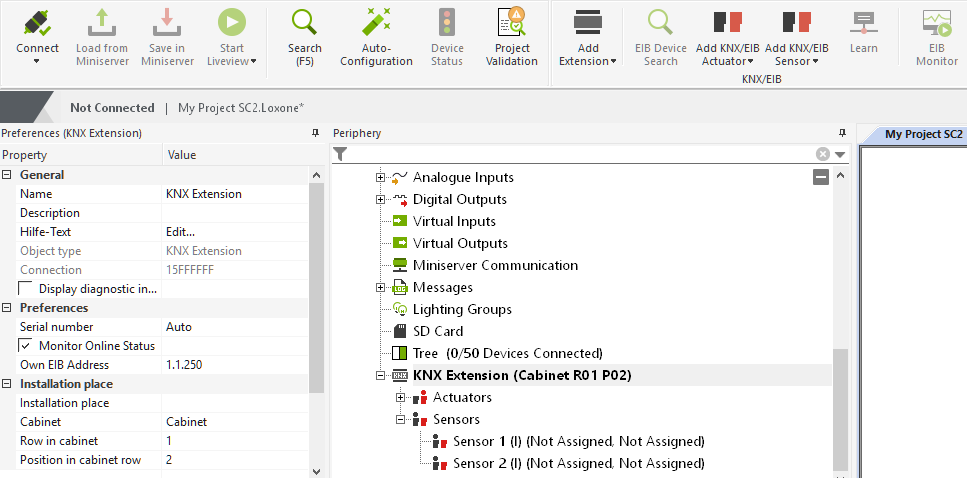The image size is (967, 478).
Task: Click the Connect plug icon
Action: point(37,23)
